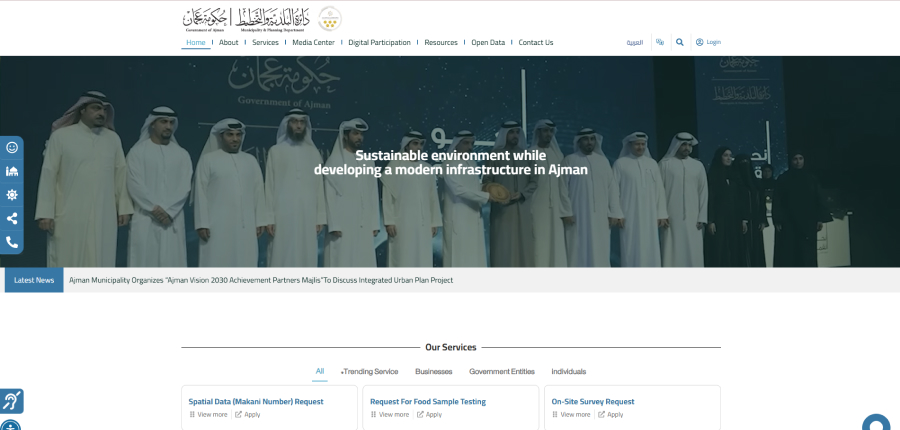Open the Open Data menu

(x=488, y=42)
